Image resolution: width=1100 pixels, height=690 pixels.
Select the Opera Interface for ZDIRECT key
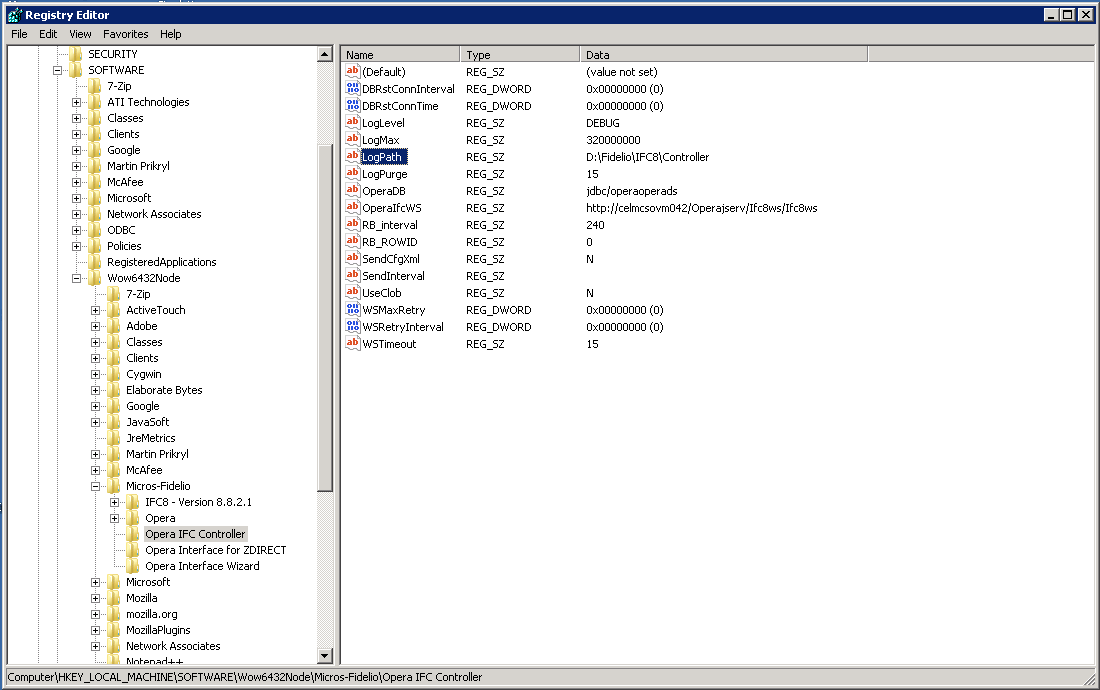coord(215,550)
